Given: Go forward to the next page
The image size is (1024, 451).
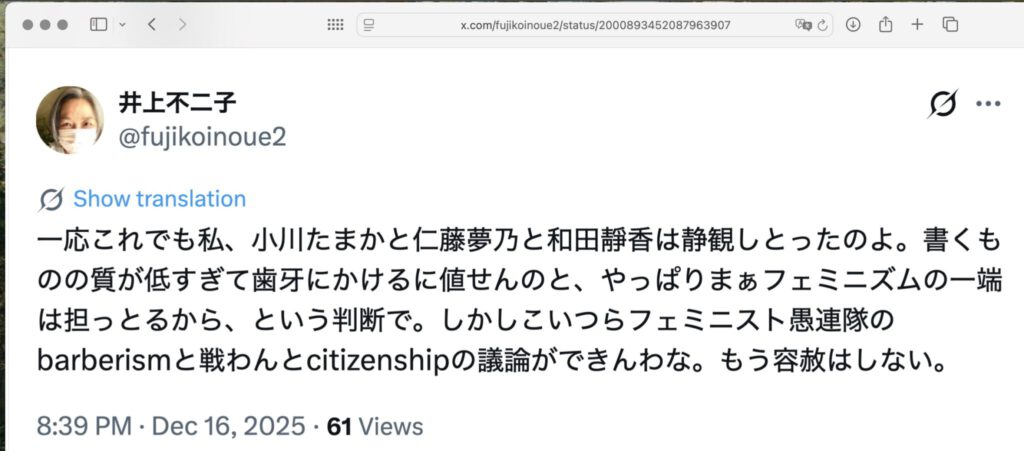Looking at the screenshot, I should tap(182, 25).
